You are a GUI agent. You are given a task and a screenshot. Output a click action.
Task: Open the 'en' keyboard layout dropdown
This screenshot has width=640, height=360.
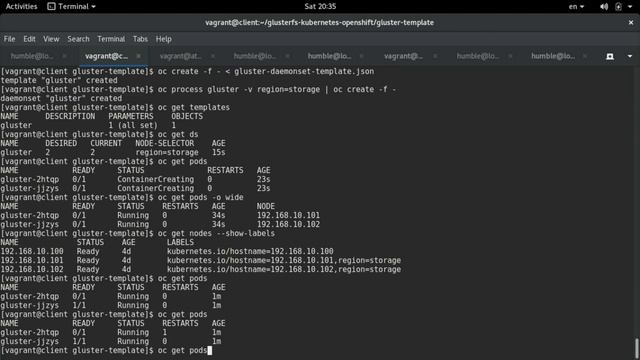point(576,6)
